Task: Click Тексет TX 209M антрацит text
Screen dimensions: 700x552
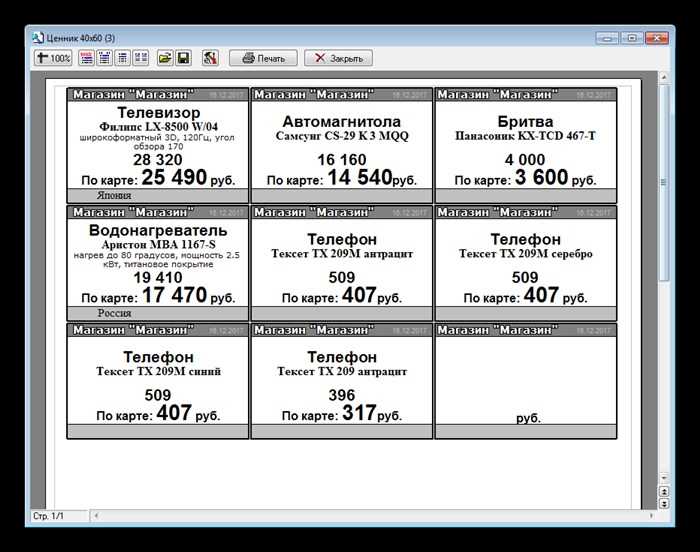Action: (342, 254)
